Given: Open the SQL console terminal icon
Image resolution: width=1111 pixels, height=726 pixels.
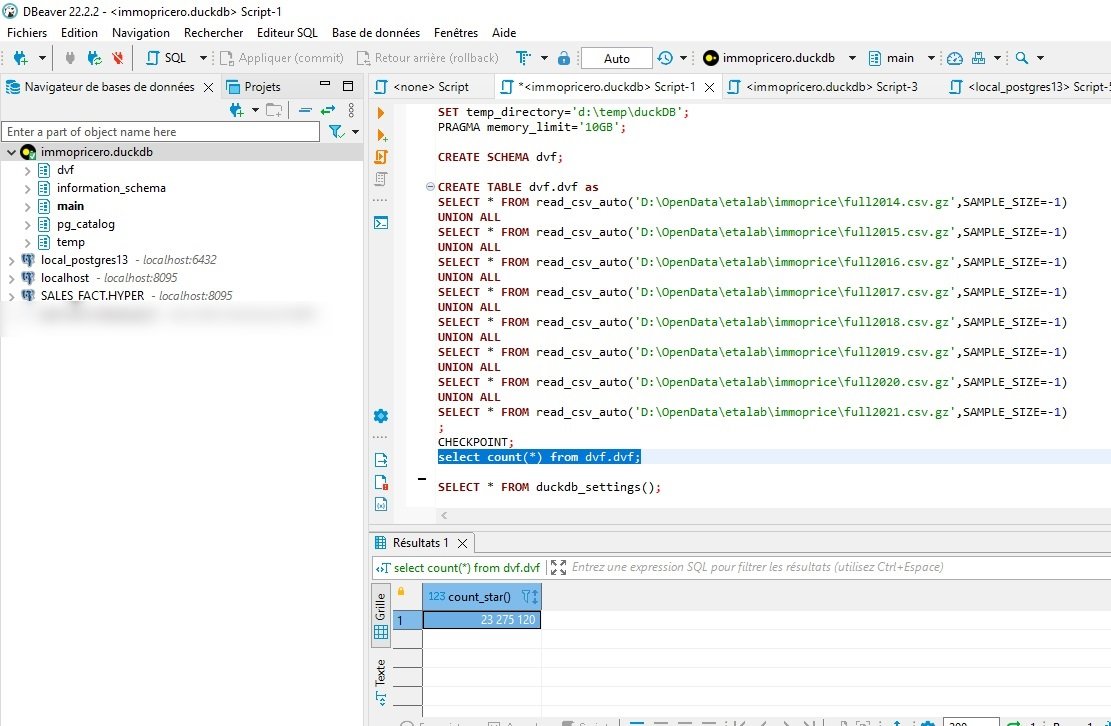Looking at the screenshot, I should [x=381, y=223].
